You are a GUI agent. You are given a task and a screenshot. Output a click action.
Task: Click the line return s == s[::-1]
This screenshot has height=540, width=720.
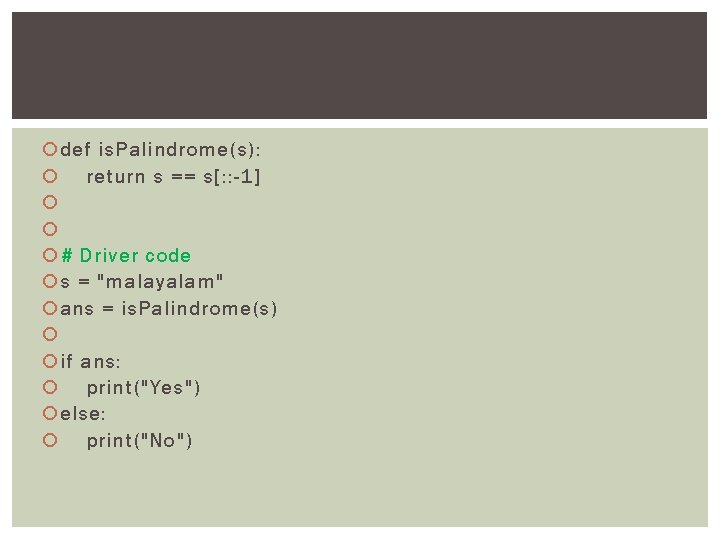click(x=173, y=177)
